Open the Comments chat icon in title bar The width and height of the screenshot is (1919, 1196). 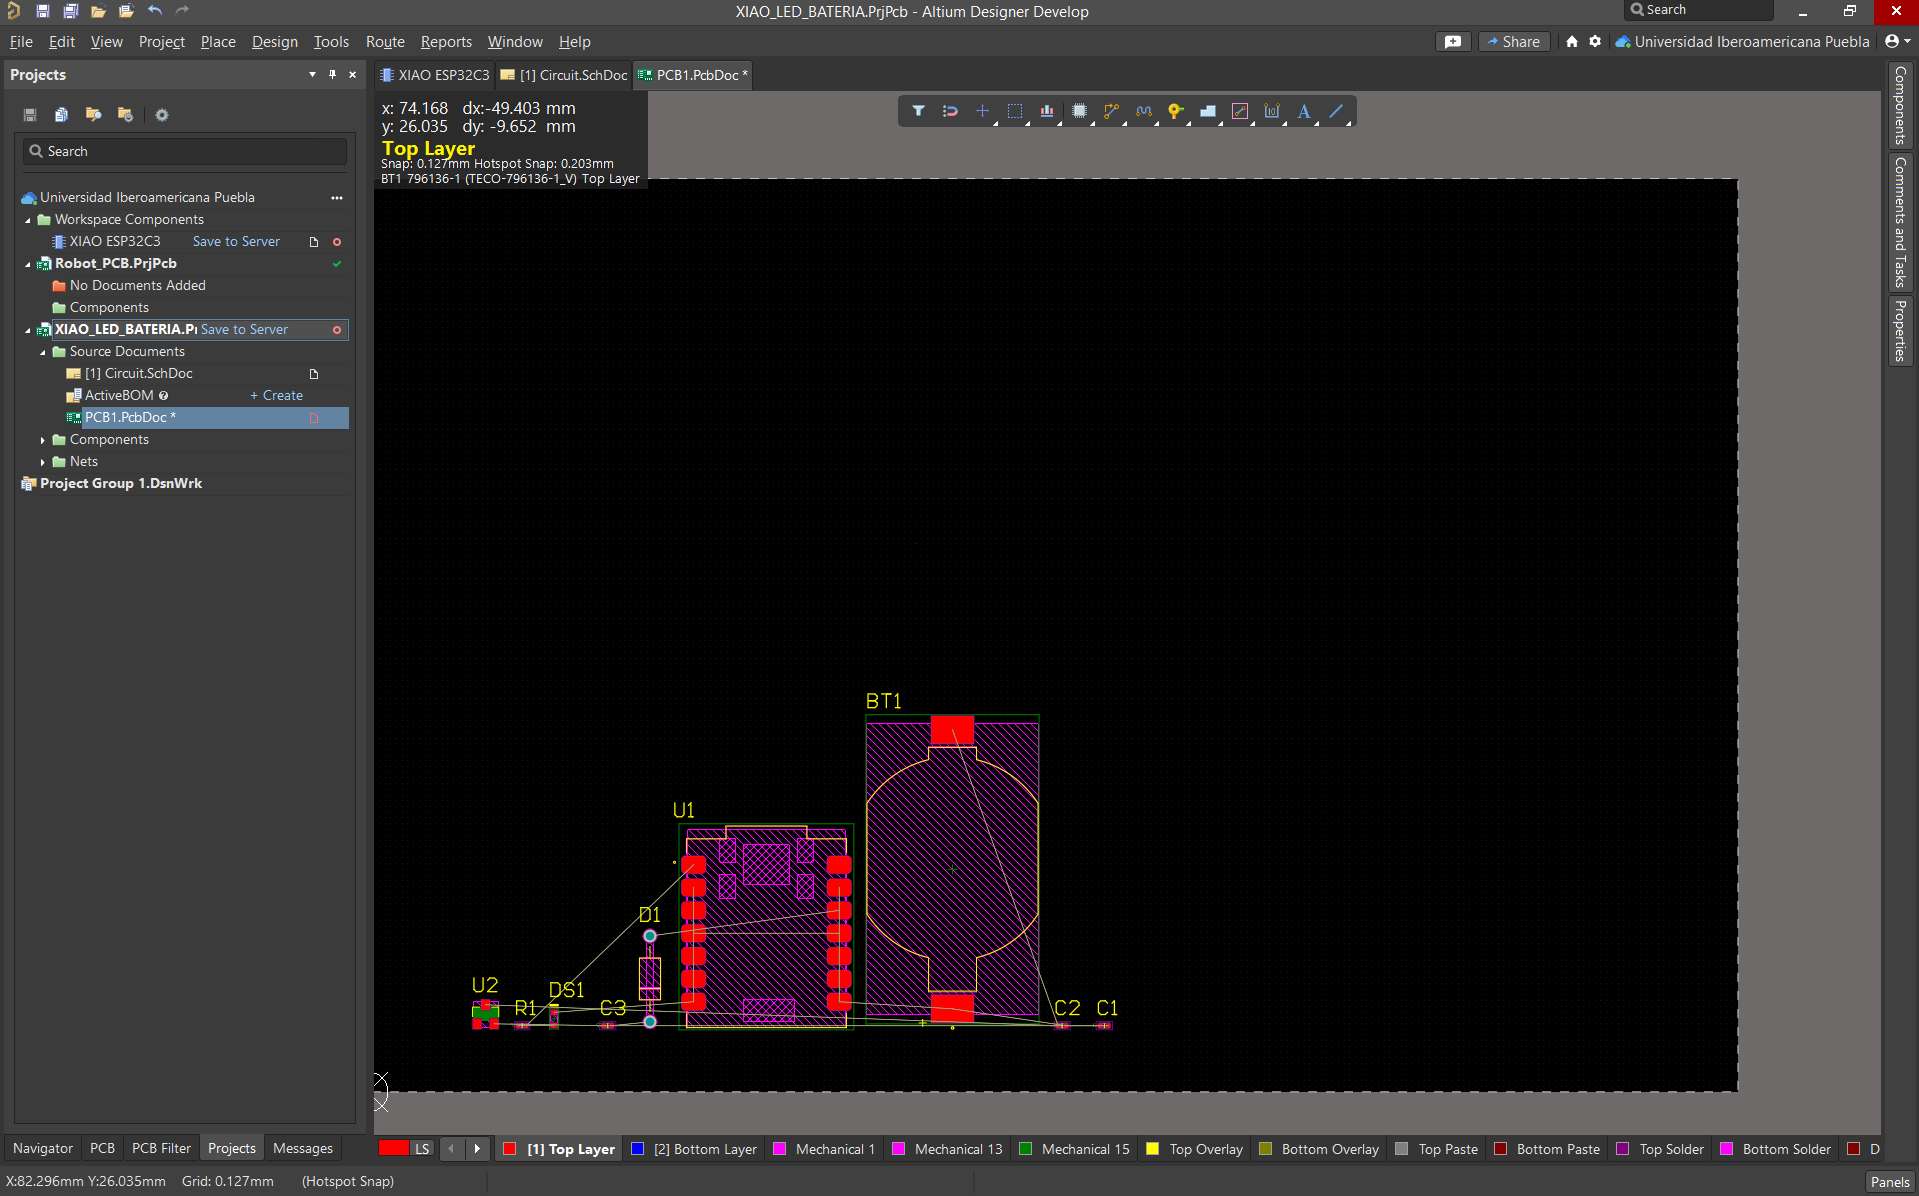click(x=1452, y=41)
